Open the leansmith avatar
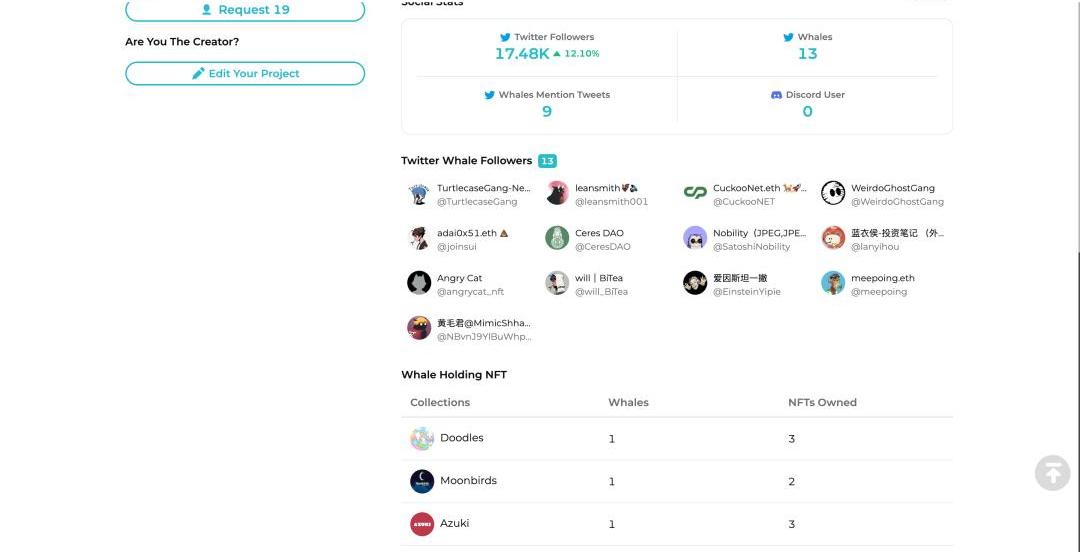The image size is (1080, 552). [x=557, y=193]
